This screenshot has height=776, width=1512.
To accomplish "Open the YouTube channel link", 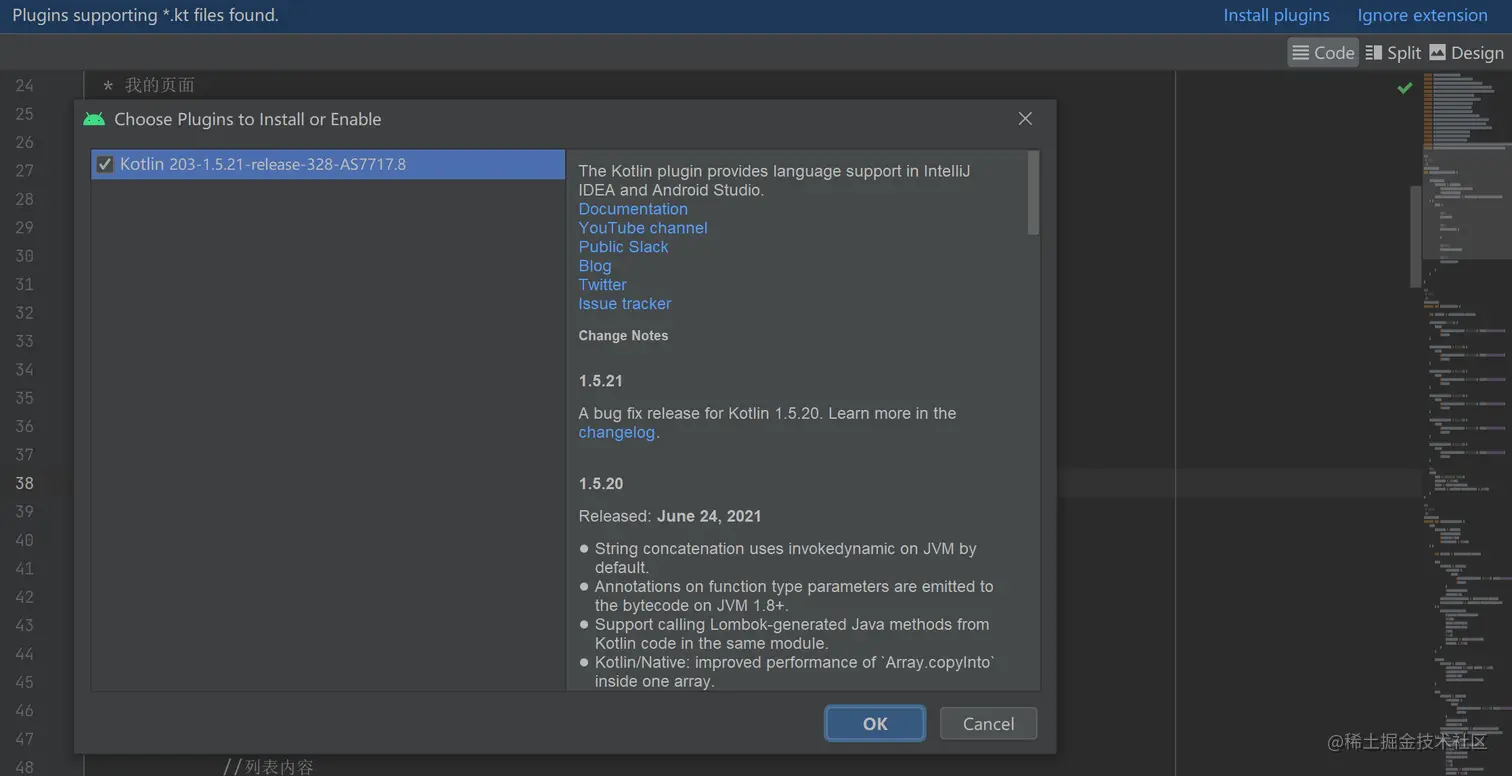I will click(643, 228).
